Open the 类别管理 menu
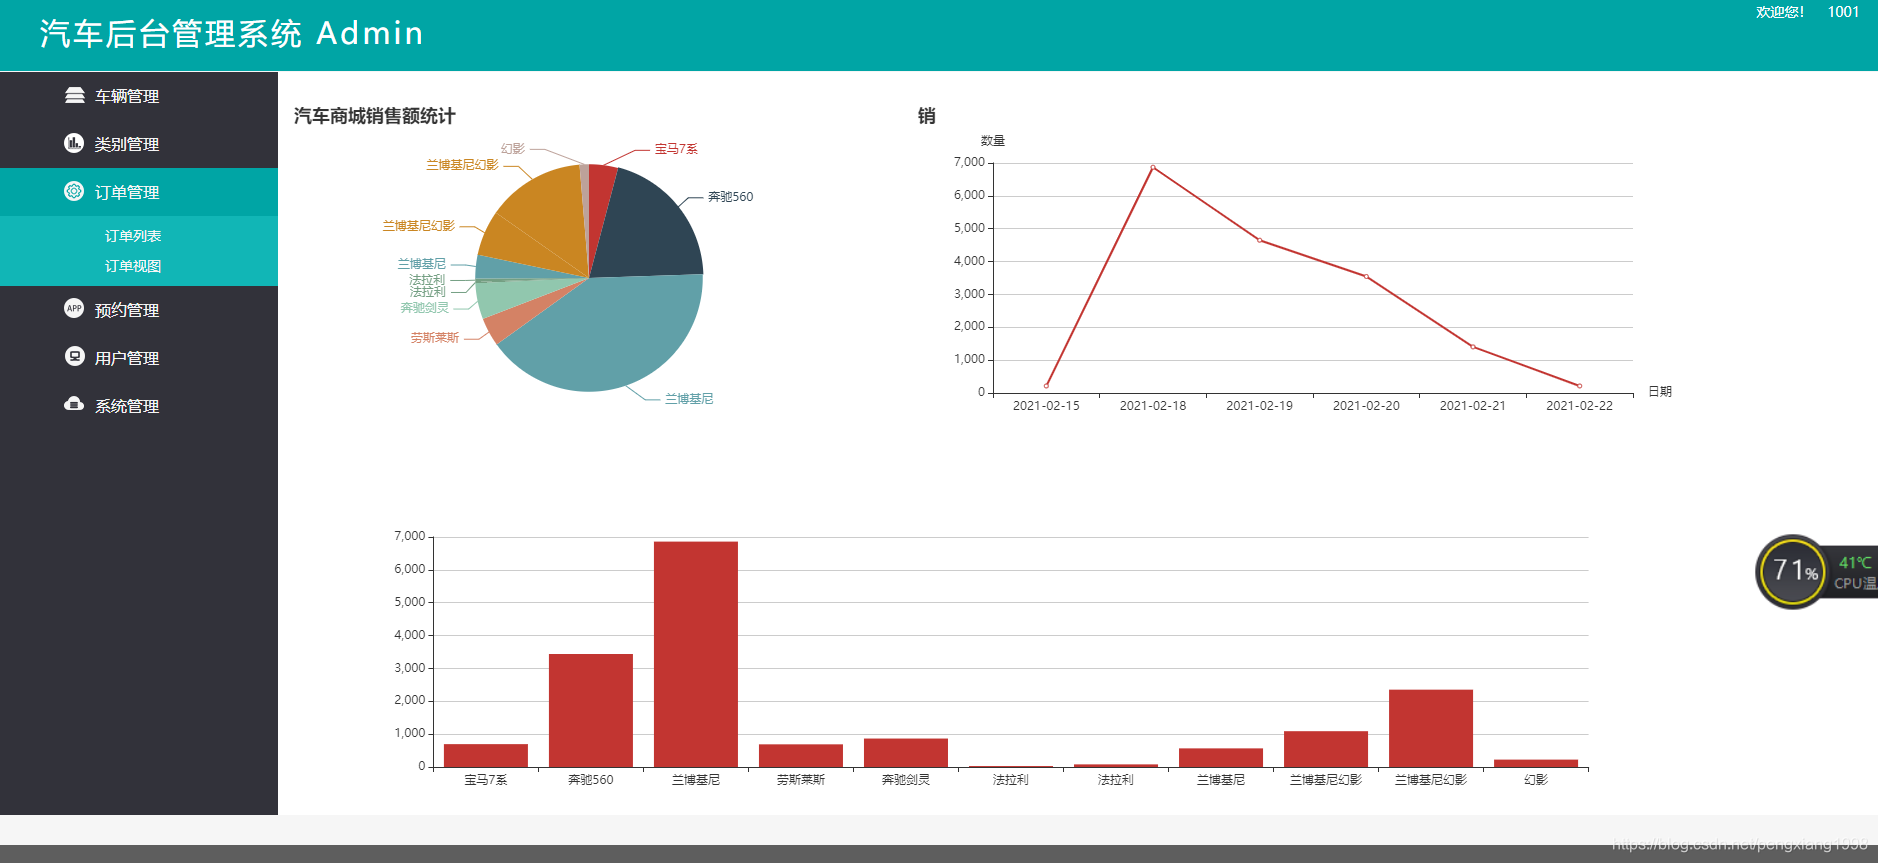The height and width of the screenshot is (863, 1878). (139, 144)
